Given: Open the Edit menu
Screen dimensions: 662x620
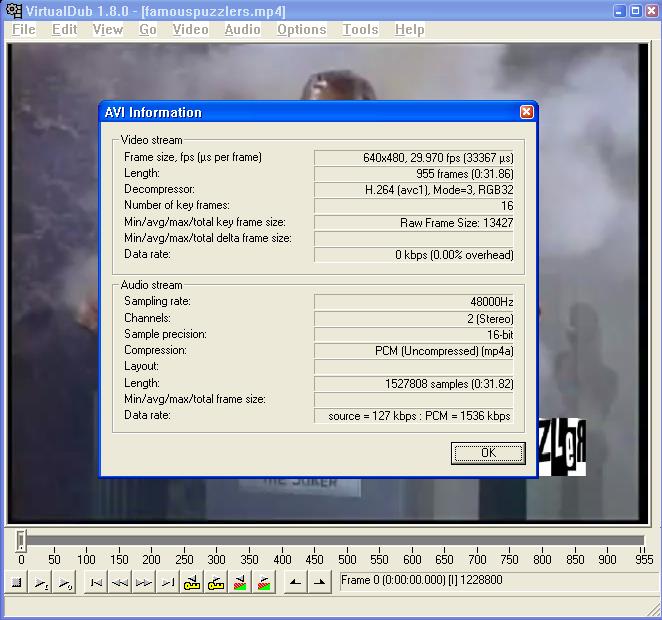Looking at the screenshot, I should point(64,30).
